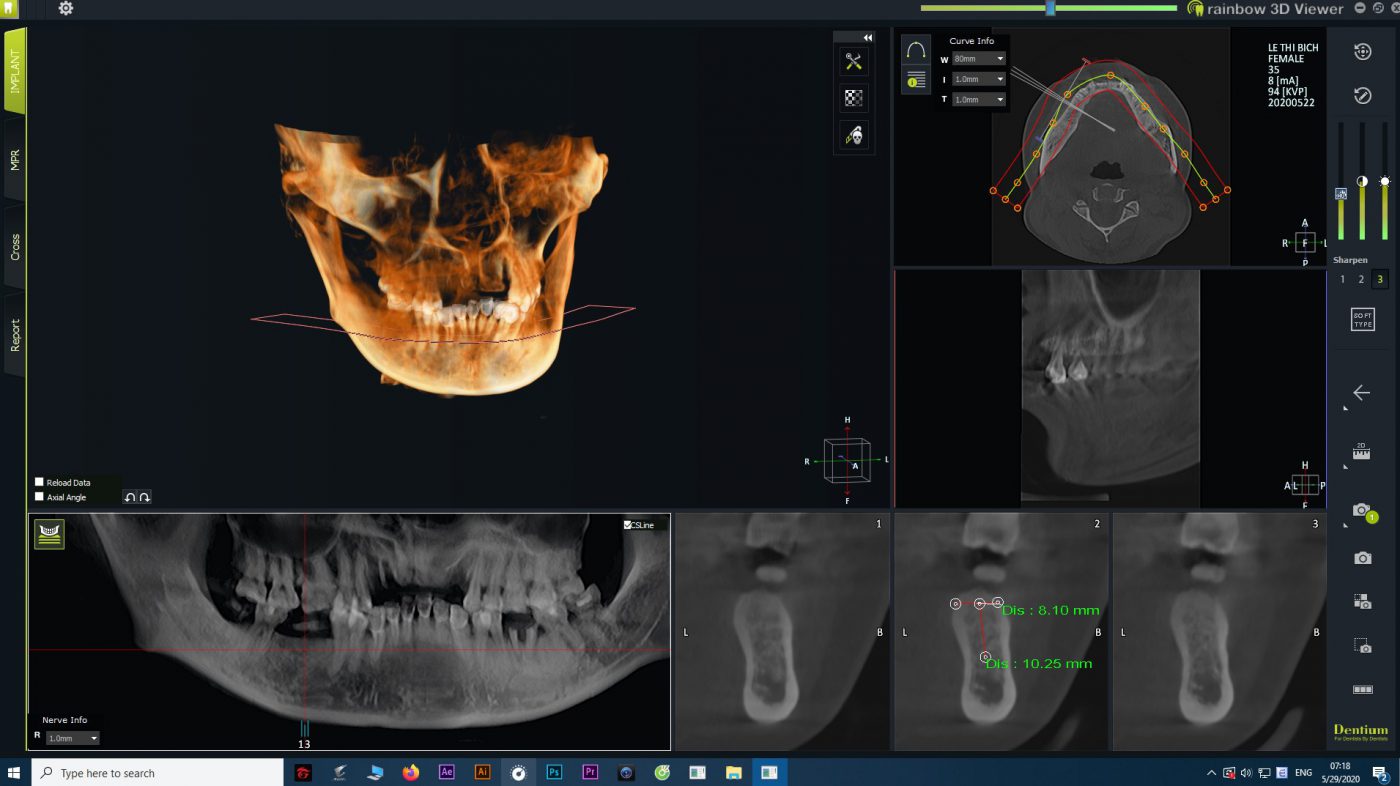Click the ENG language indicator
This screenshot has height=786, width=1400.
1304,773
